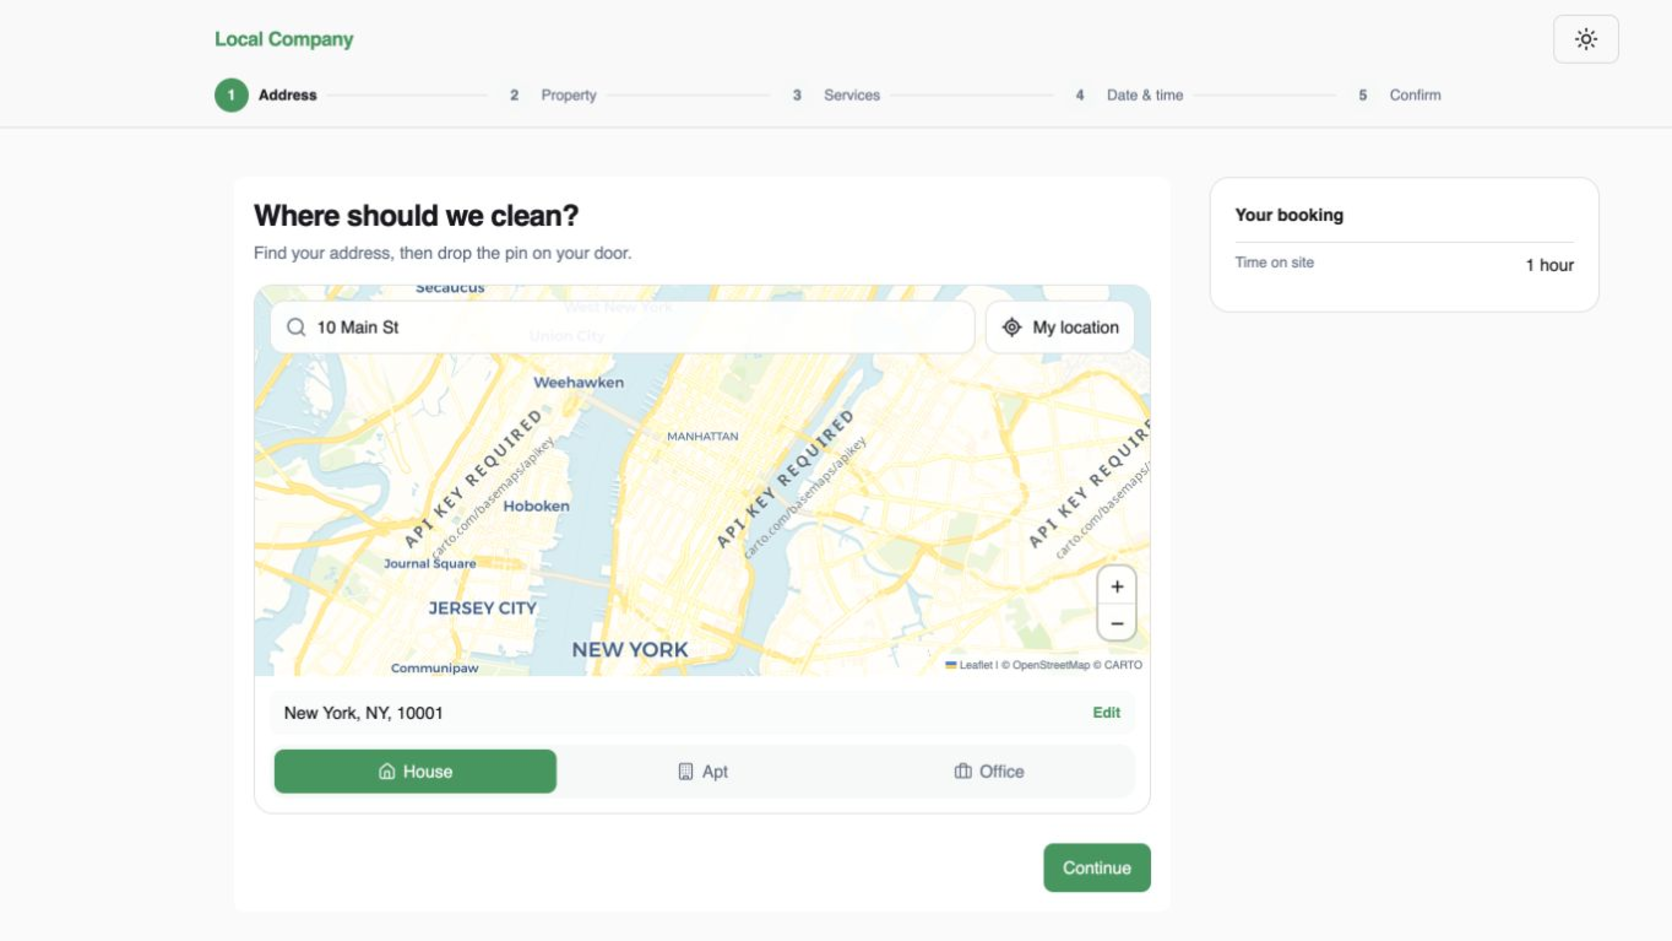Click the '1 hour' time on site value
Viewport: 1672px width, 941px height.
pyautogui.click(x=1549, y=265)
